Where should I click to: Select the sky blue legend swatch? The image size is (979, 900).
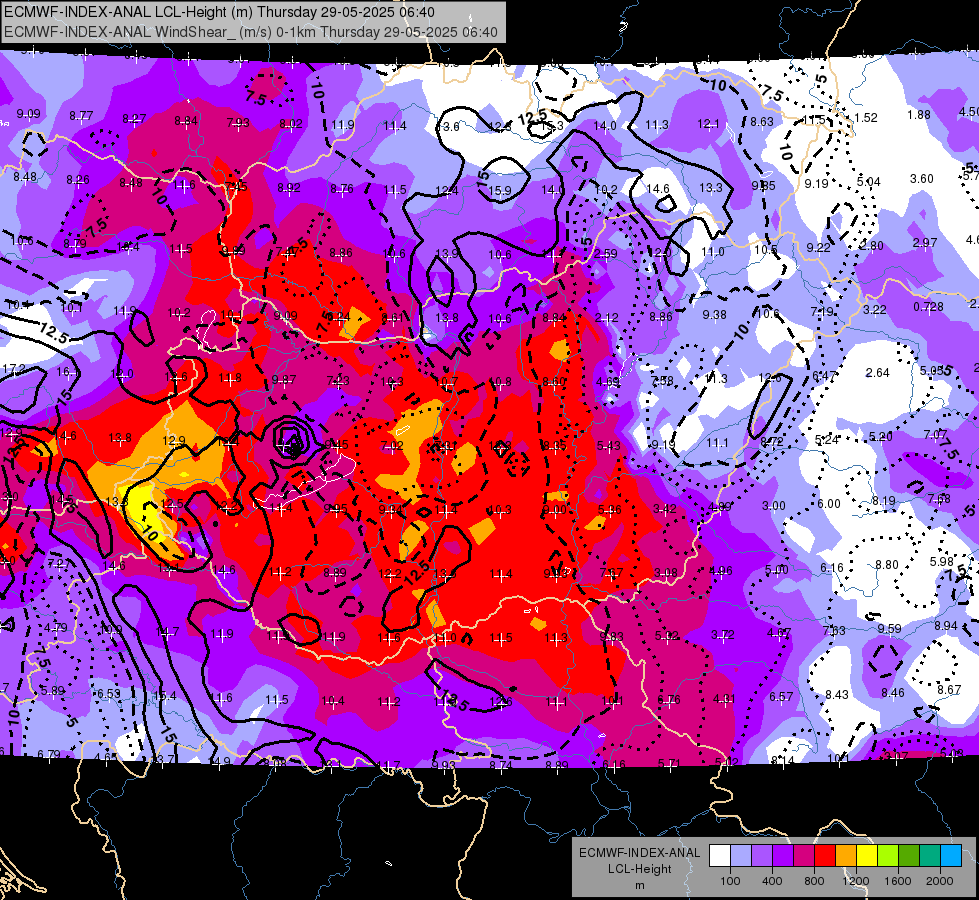[951, 856]
